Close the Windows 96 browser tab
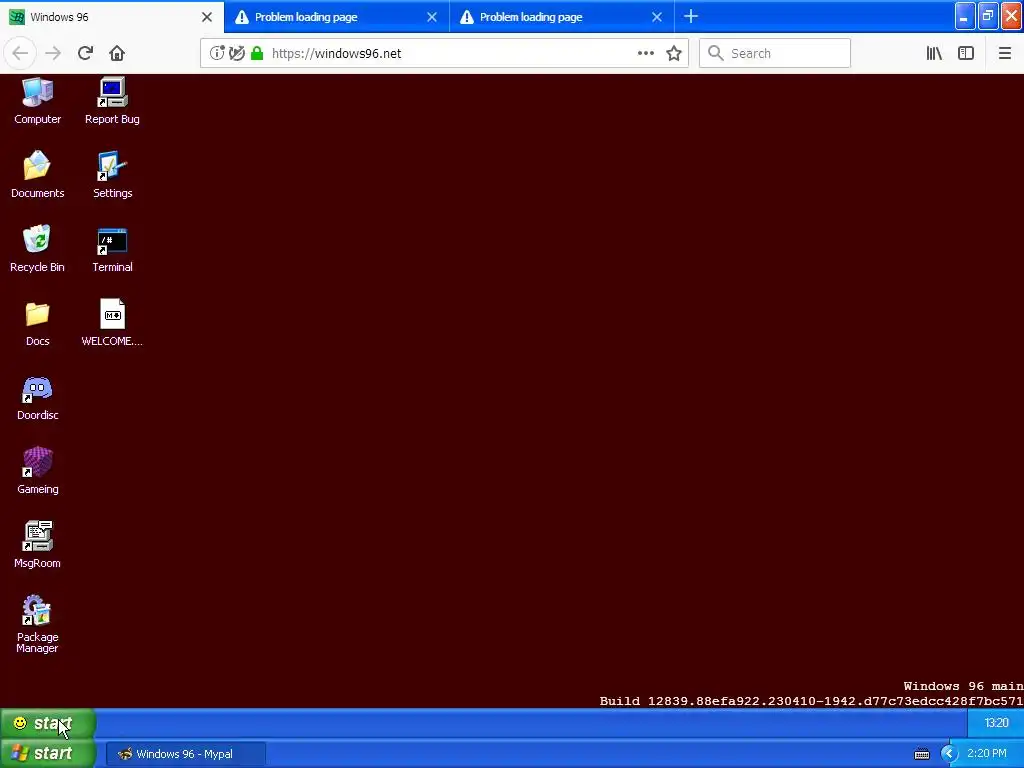1024x768 pixels. tap(207, 17)
